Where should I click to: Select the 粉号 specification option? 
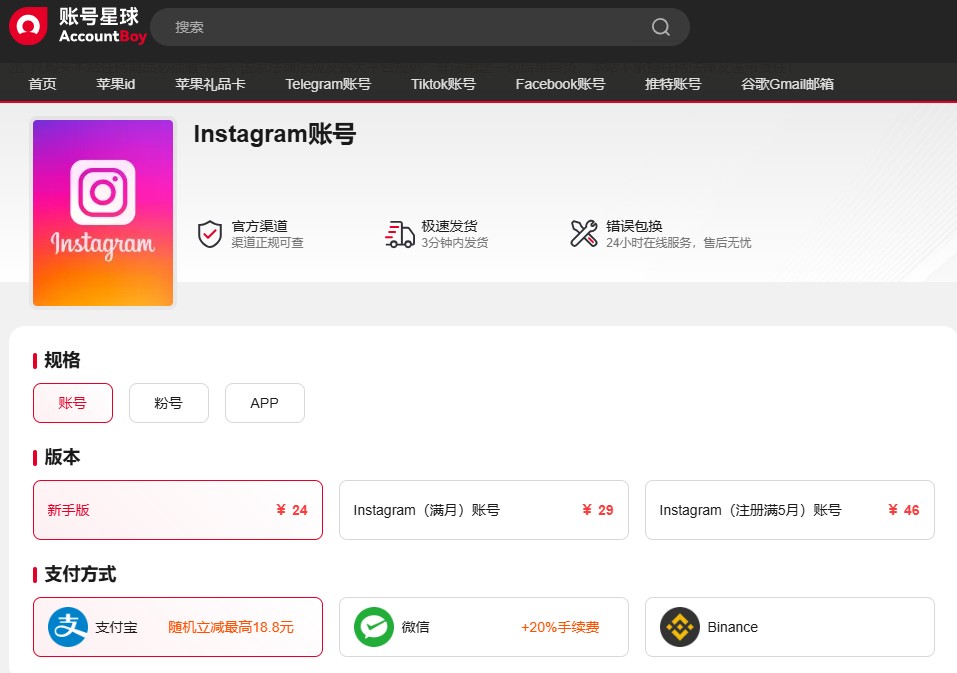(x=168, y=403)
